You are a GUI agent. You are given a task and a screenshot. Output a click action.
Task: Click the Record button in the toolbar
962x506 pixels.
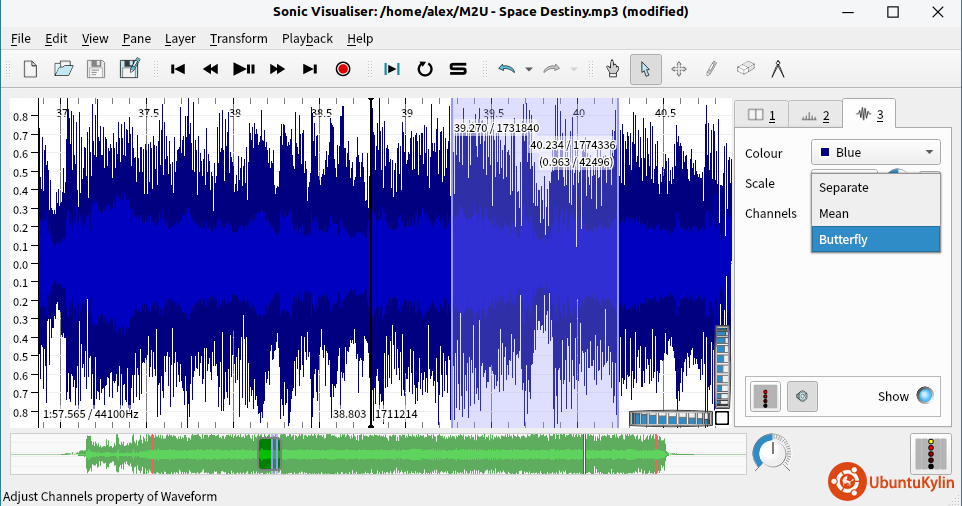[x=343, y=69]
